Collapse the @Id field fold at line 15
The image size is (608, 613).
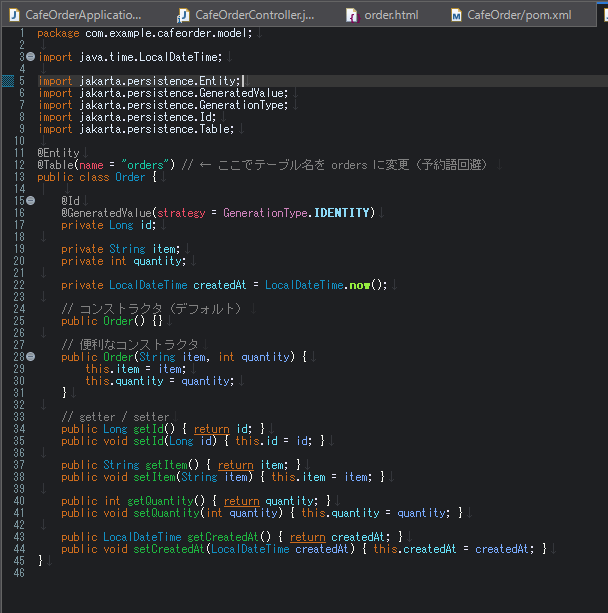pos(31,201)
